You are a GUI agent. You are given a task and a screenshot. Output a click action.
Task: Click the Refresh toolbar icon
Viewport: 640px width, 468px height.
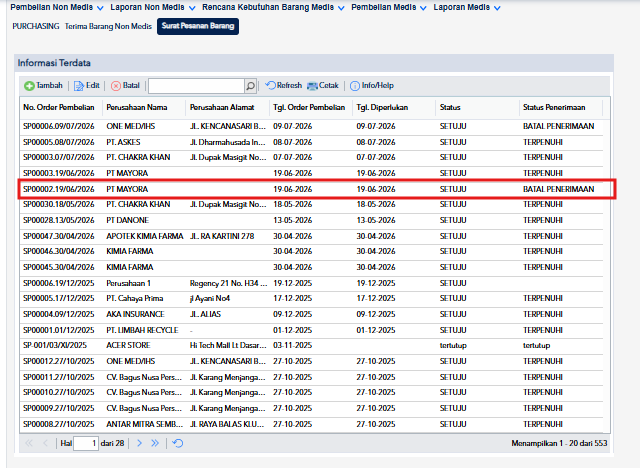[x=270, y=85]
